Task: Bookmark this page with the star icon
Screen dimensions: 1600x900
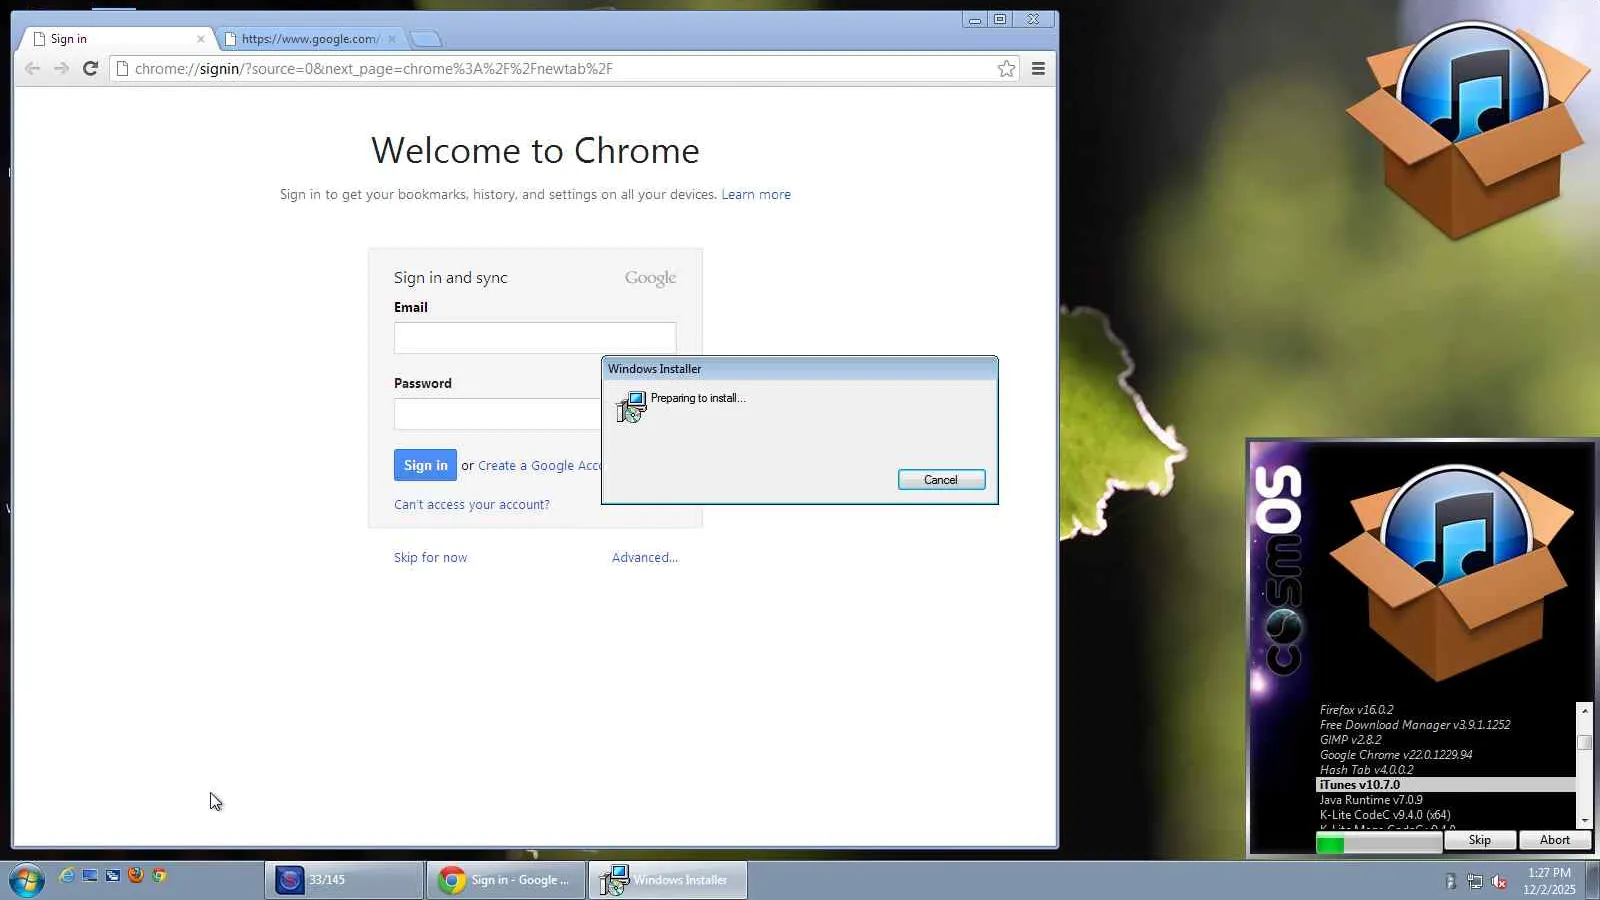Action: click(x=1006, y=68)
